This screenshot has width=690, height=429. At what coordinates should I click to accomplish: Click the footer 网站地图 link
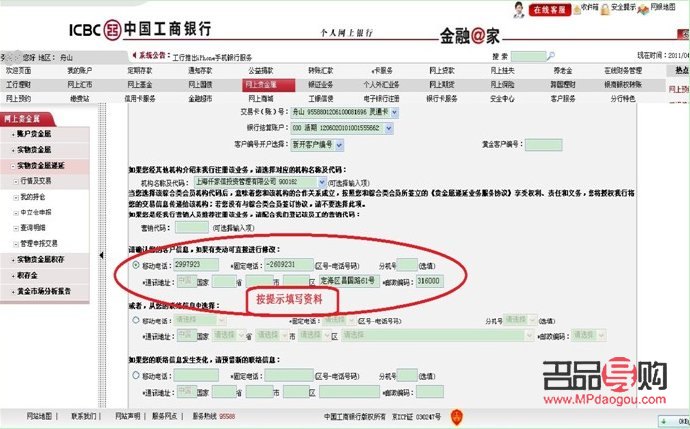click(39, 416)
